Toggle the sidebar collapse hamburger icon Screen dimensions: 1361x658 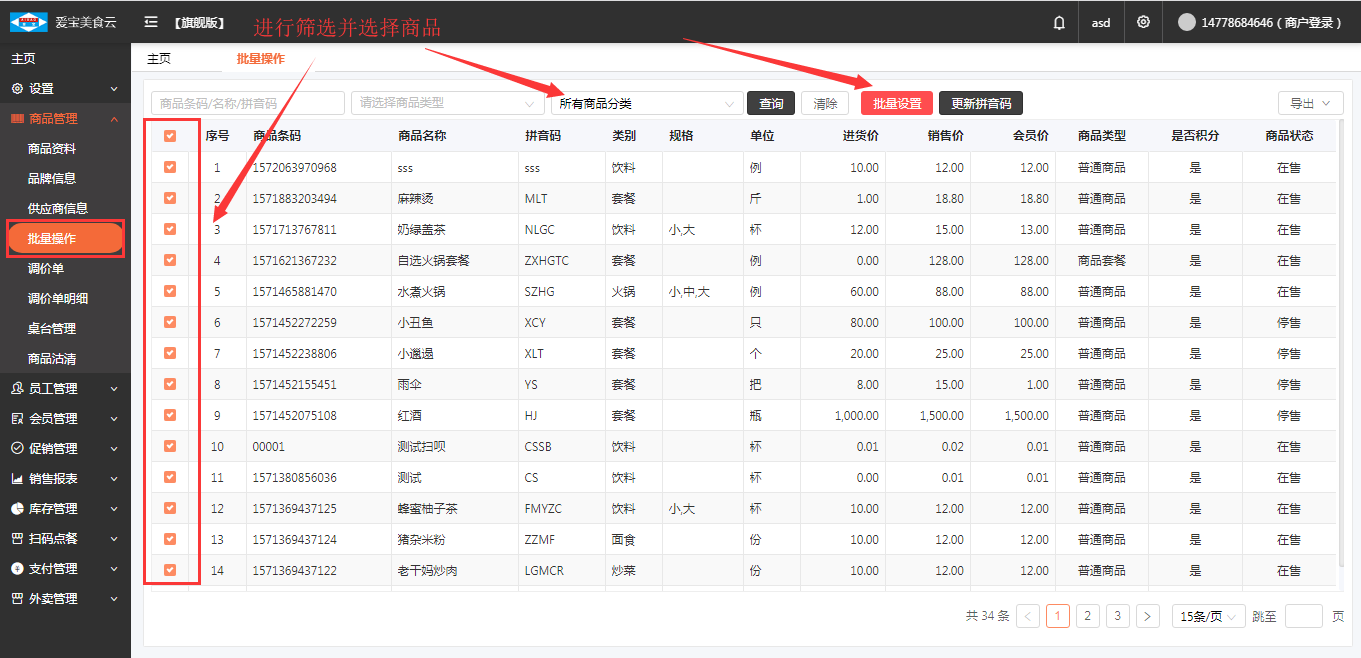click(151, 22)
